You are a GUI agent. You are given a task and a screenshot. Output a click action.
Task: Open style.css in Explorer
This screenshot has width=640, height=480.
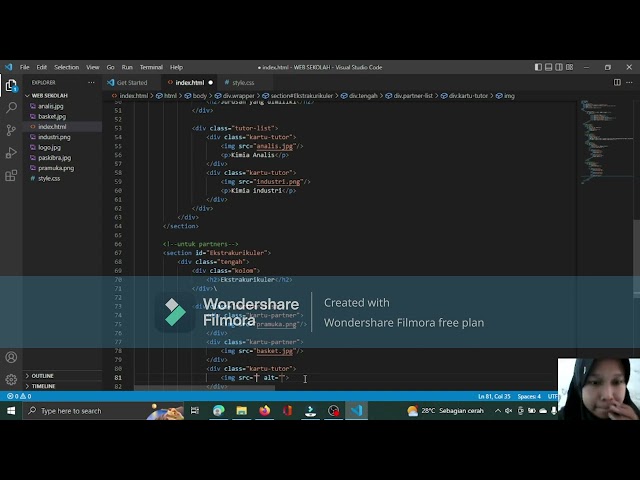coord(49,178)
